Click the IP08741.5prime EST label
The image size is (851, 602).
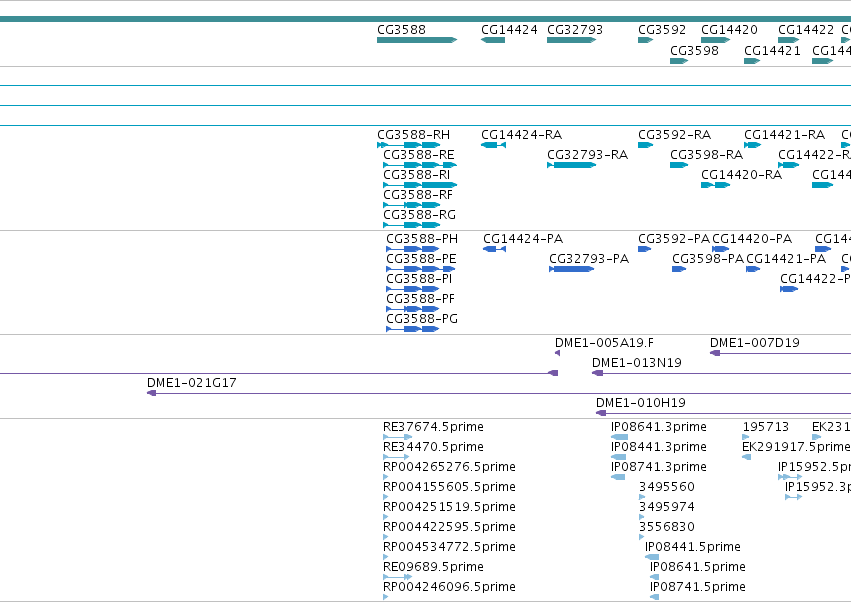click(698, 587)
